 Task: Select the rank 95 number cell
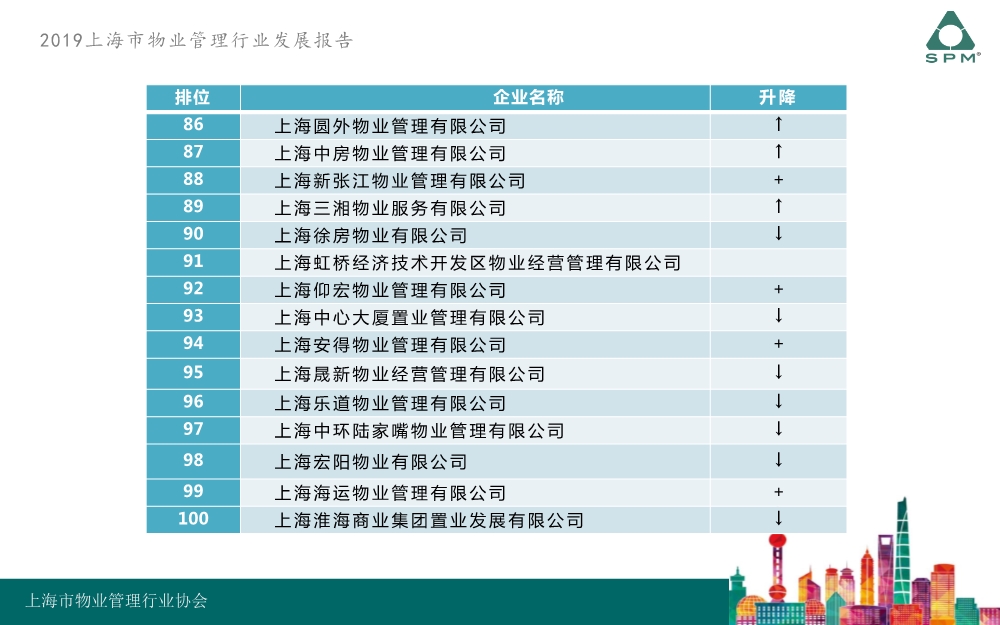(193, 372)
